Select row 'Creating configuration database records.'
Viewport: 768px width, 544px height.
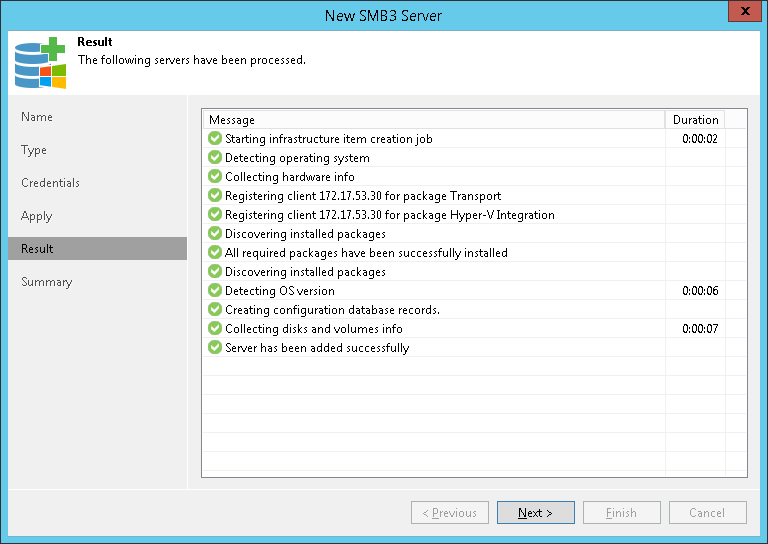[x=474, y=309]
